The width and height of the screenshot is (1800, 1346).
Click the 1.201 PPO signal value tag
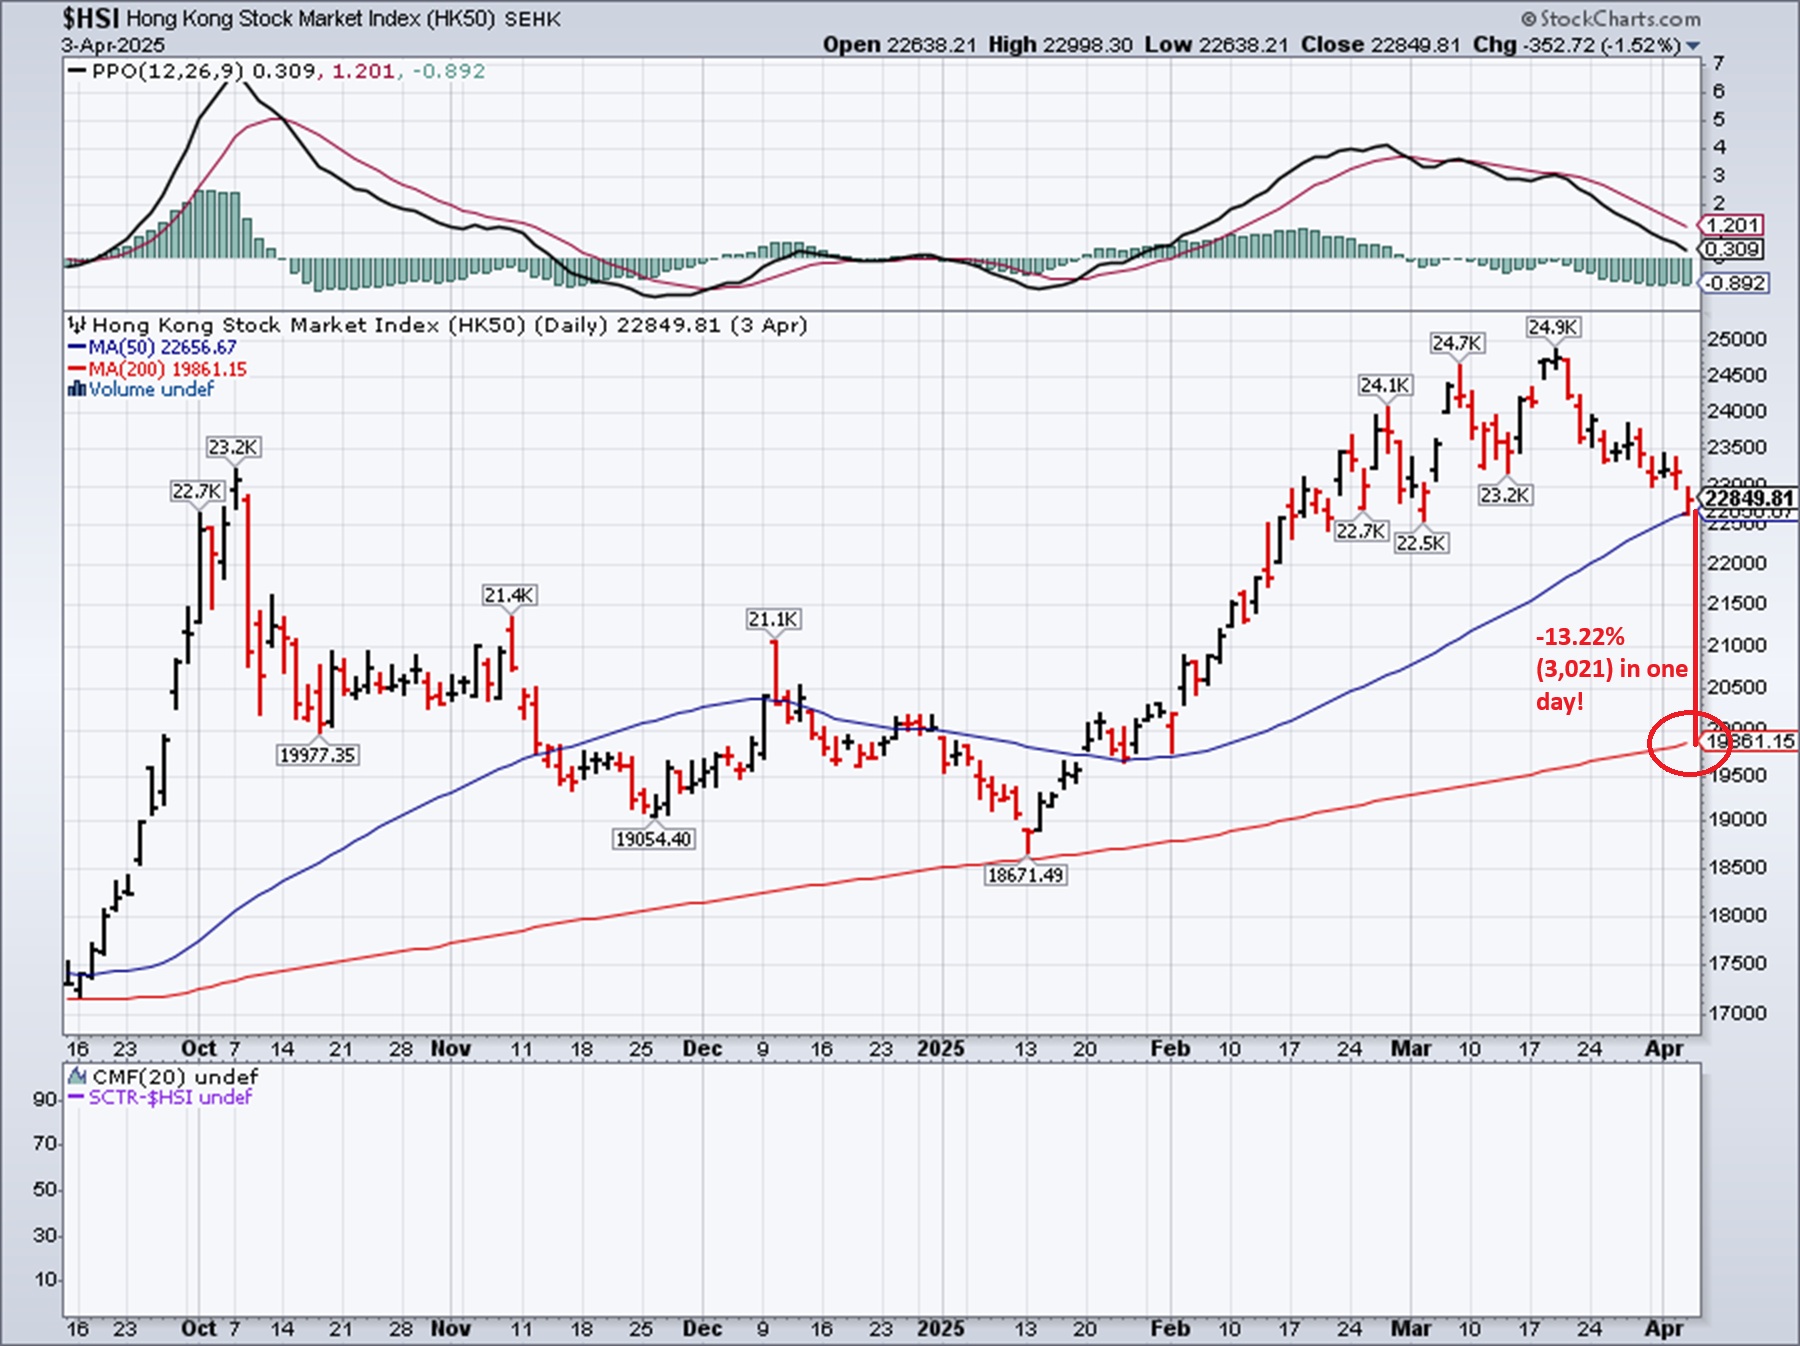(1733, 226)
